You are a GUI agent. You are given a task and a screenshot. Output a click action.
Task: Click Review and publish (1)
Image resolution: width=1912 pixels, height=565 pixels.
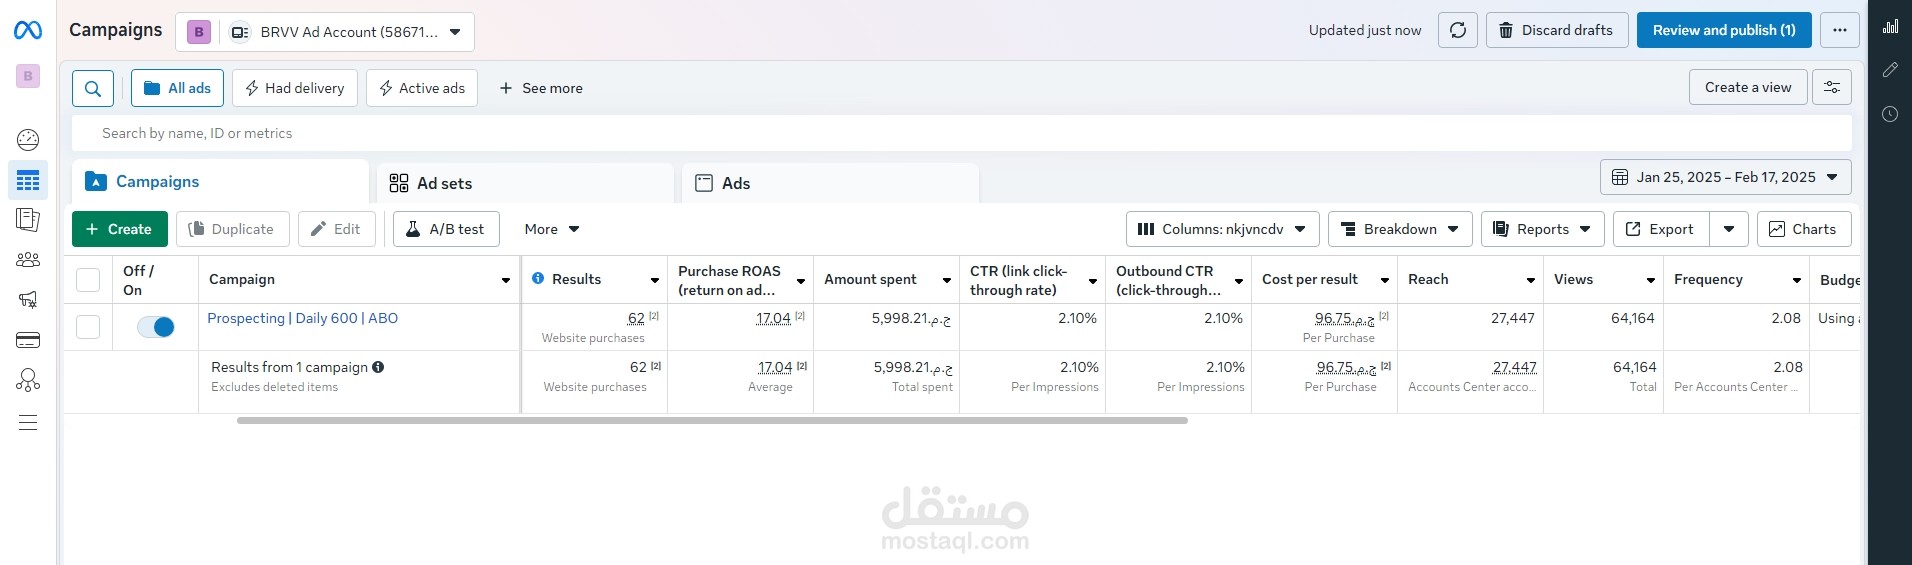(x=1724, y=30)
